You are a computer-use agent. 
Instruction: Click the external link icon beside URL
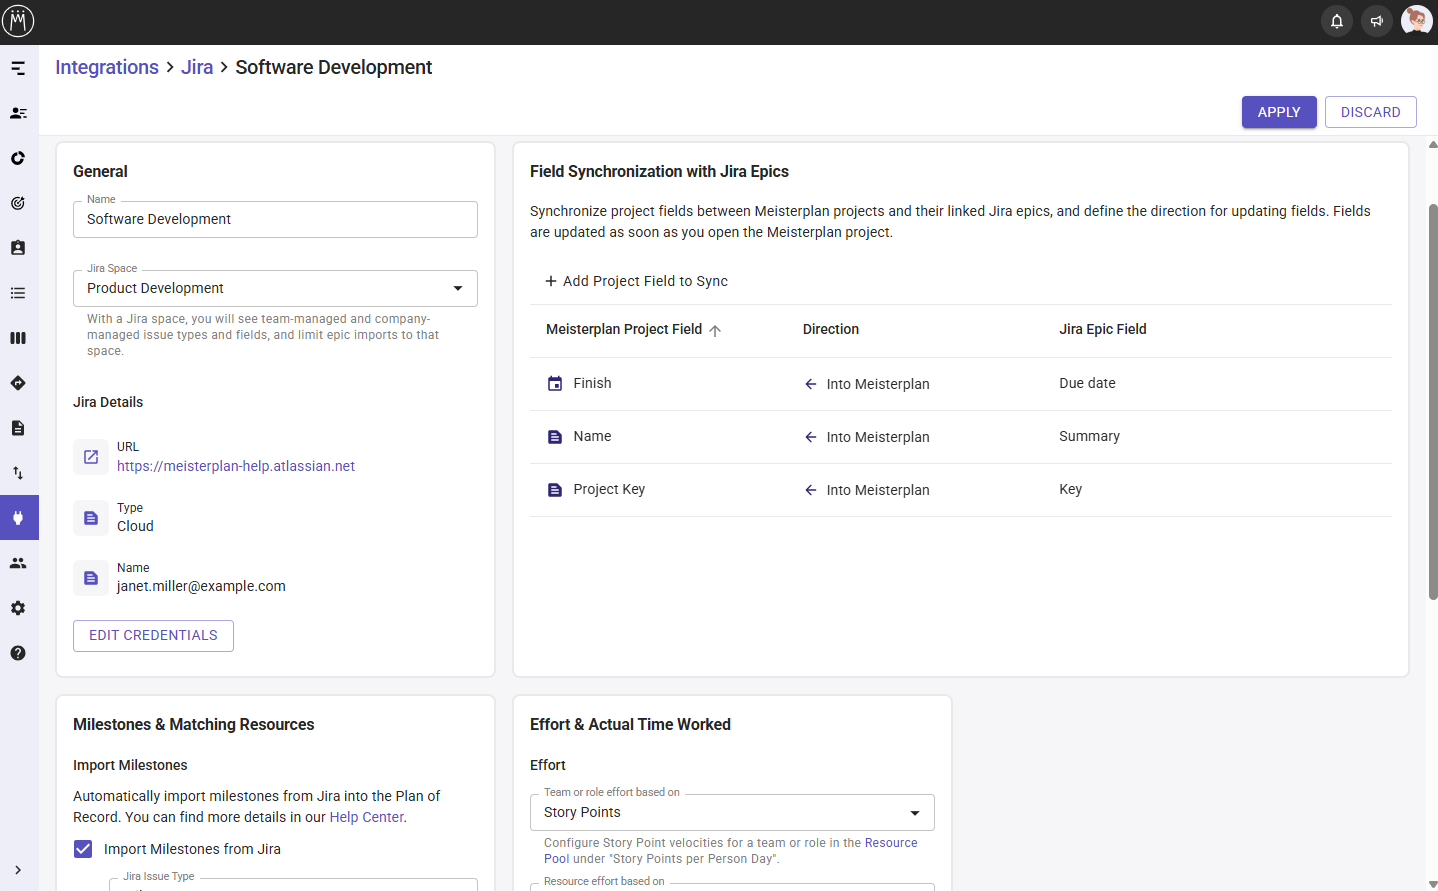(x=91, y=457)
